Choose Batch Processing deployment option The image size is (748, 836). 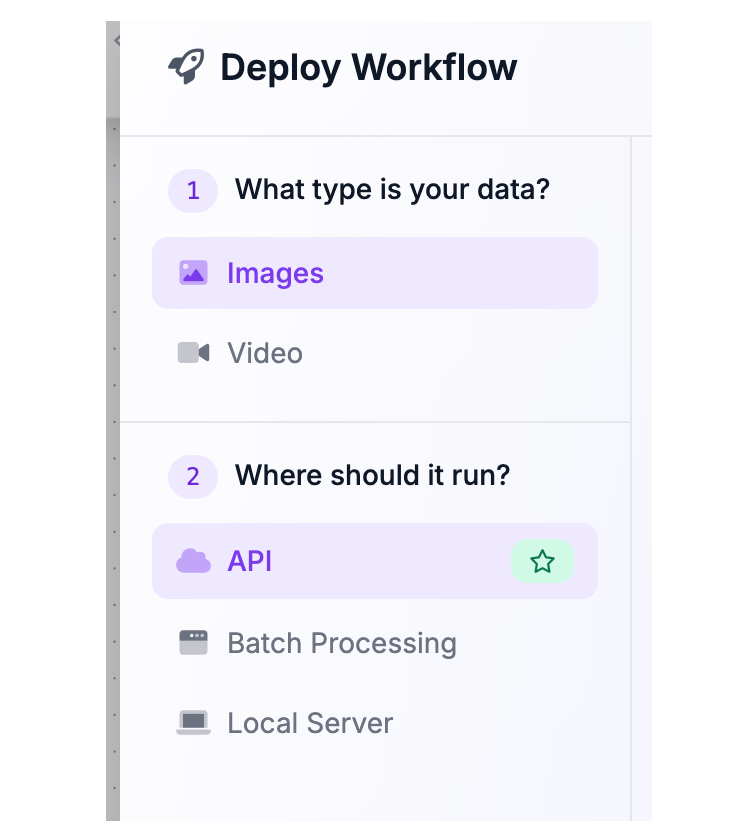click(342, 643)
